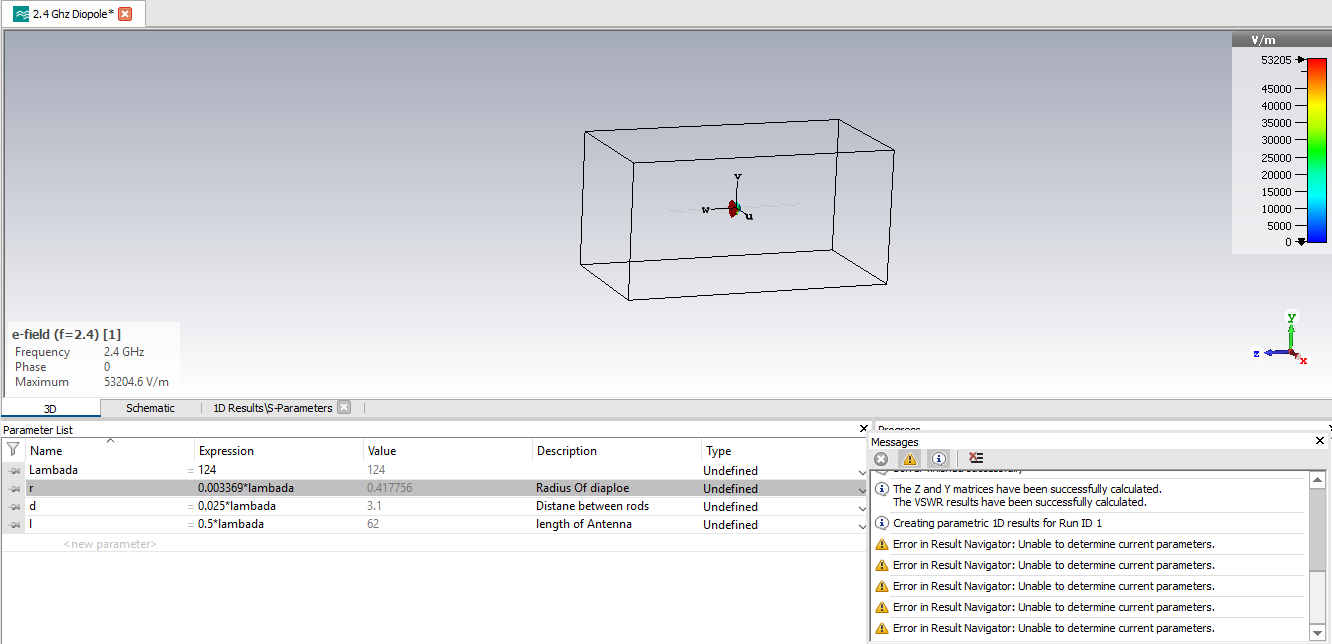Sort parameters by the Name column header
The width and height of the screenshot is (1332, 644).
coord(46,451)
